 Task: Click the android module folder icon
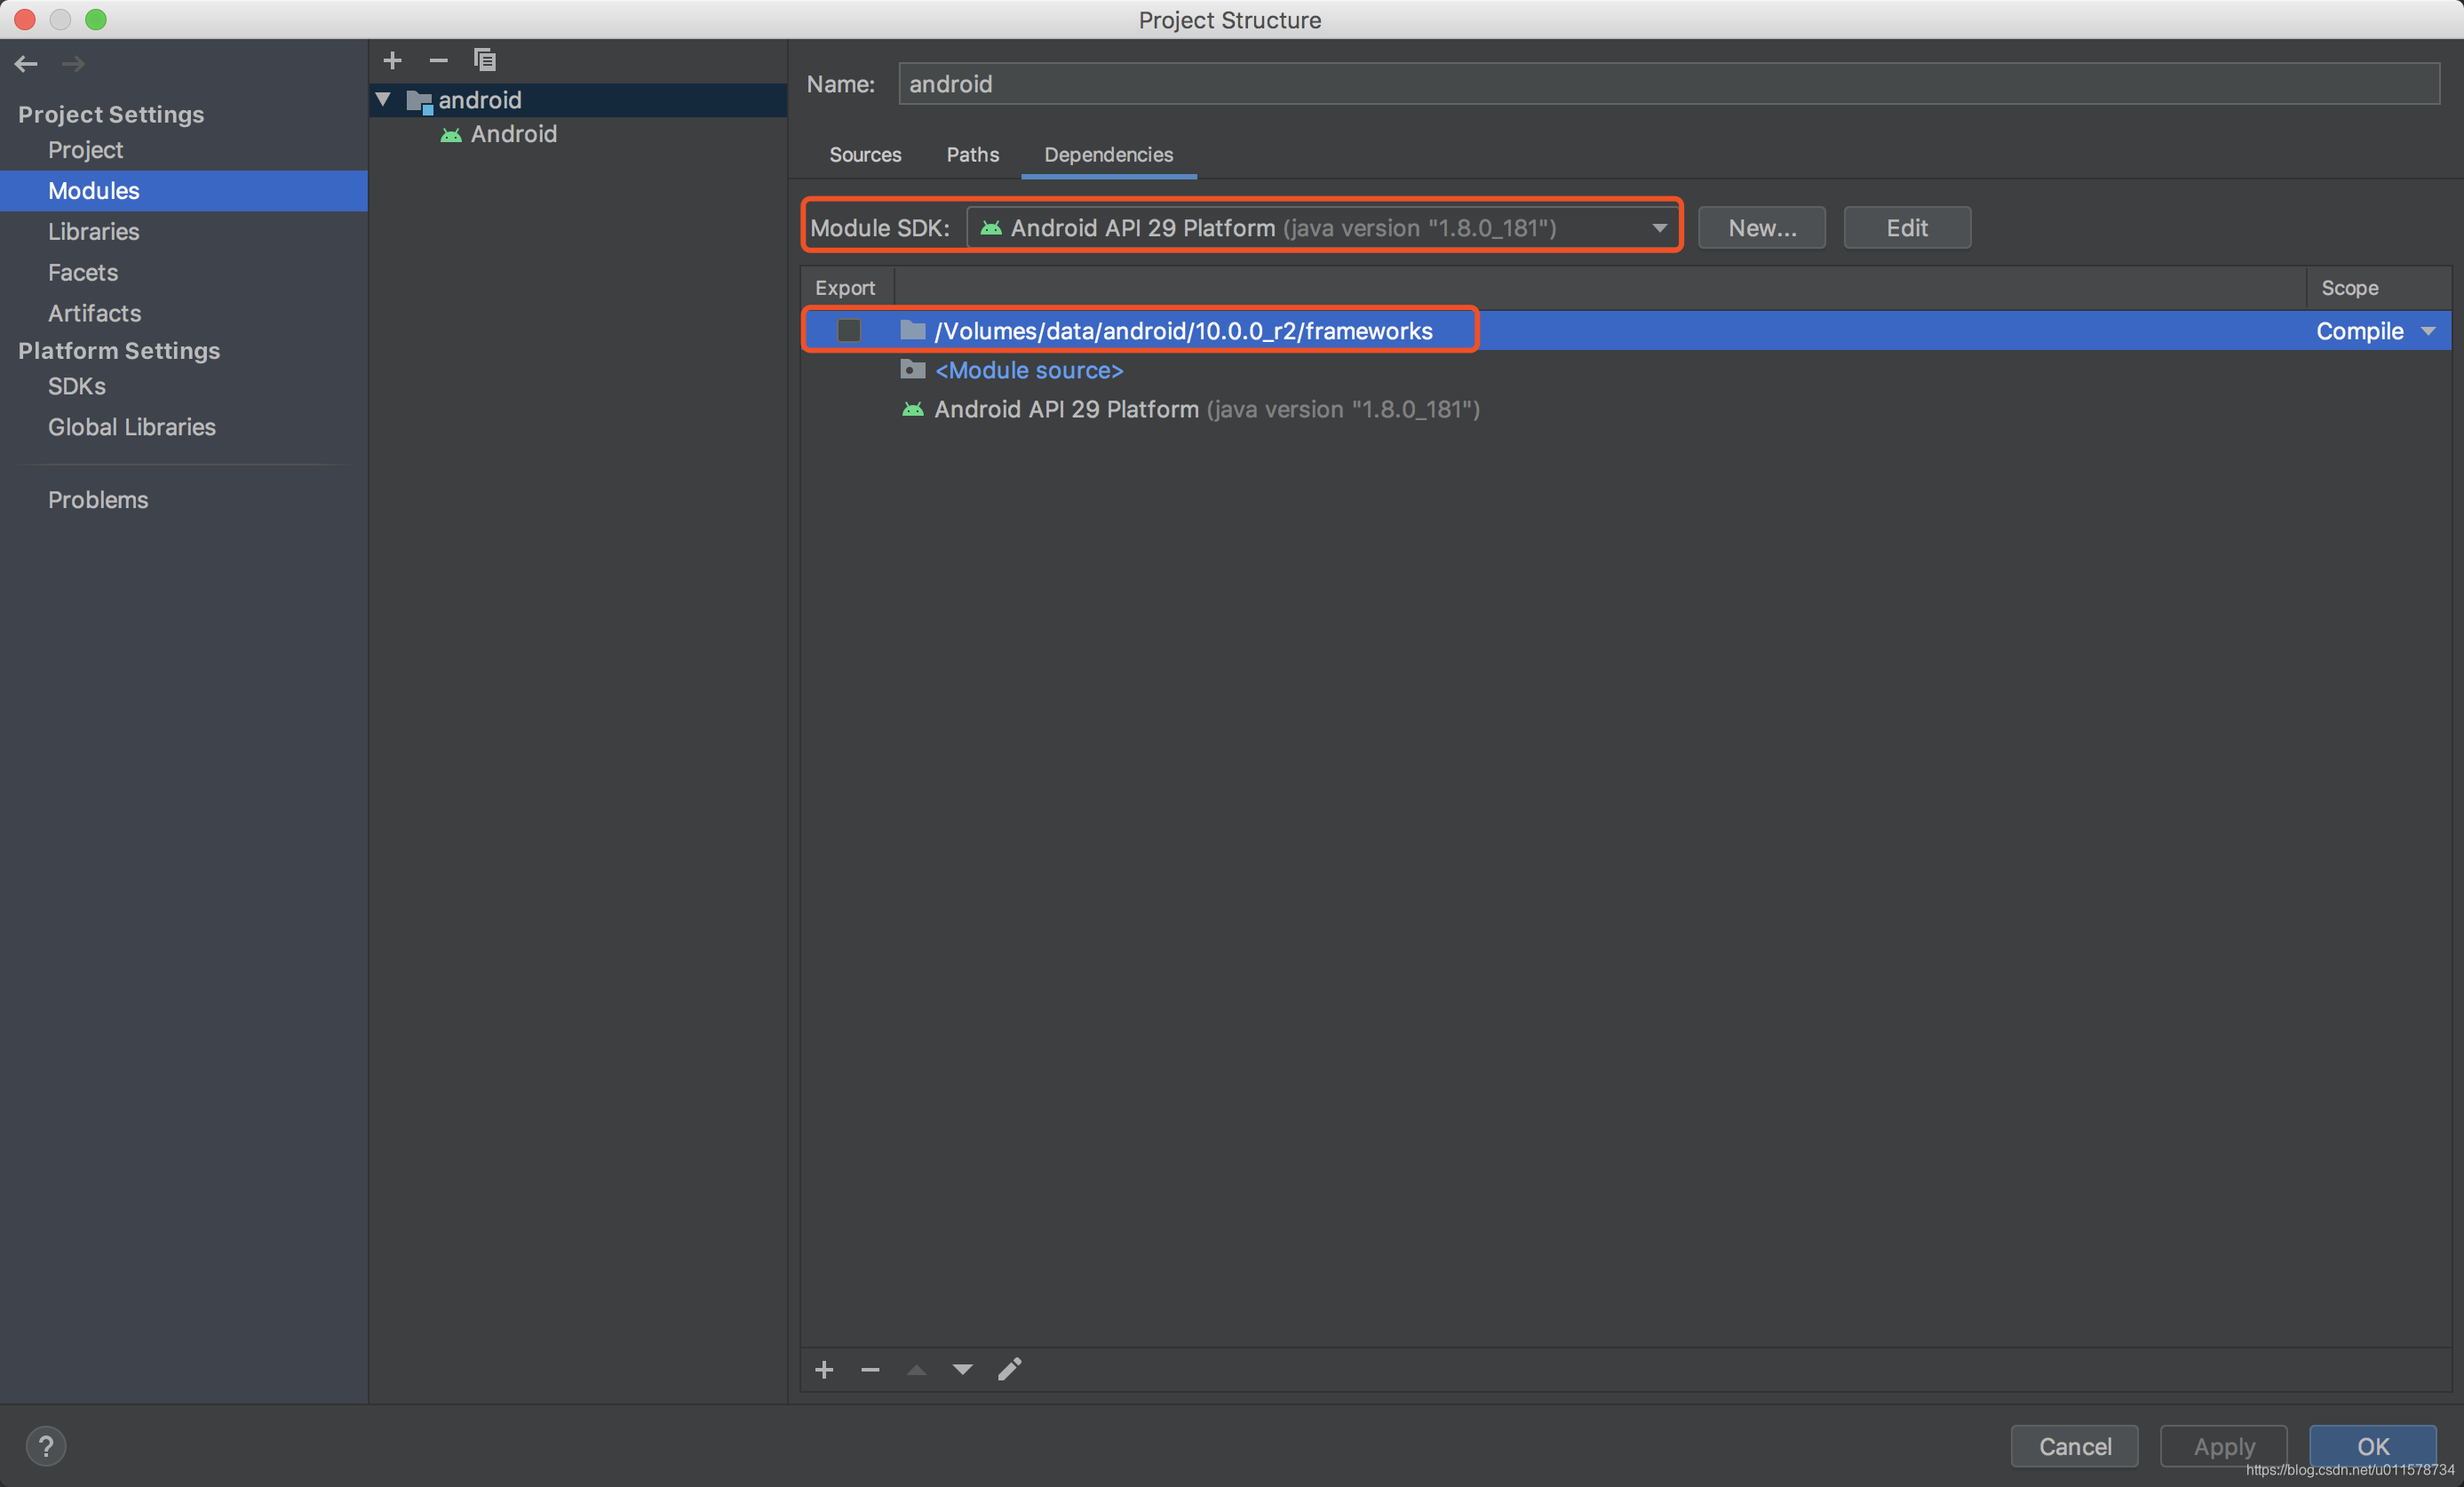pyautogui.click(x=419, y=101)
